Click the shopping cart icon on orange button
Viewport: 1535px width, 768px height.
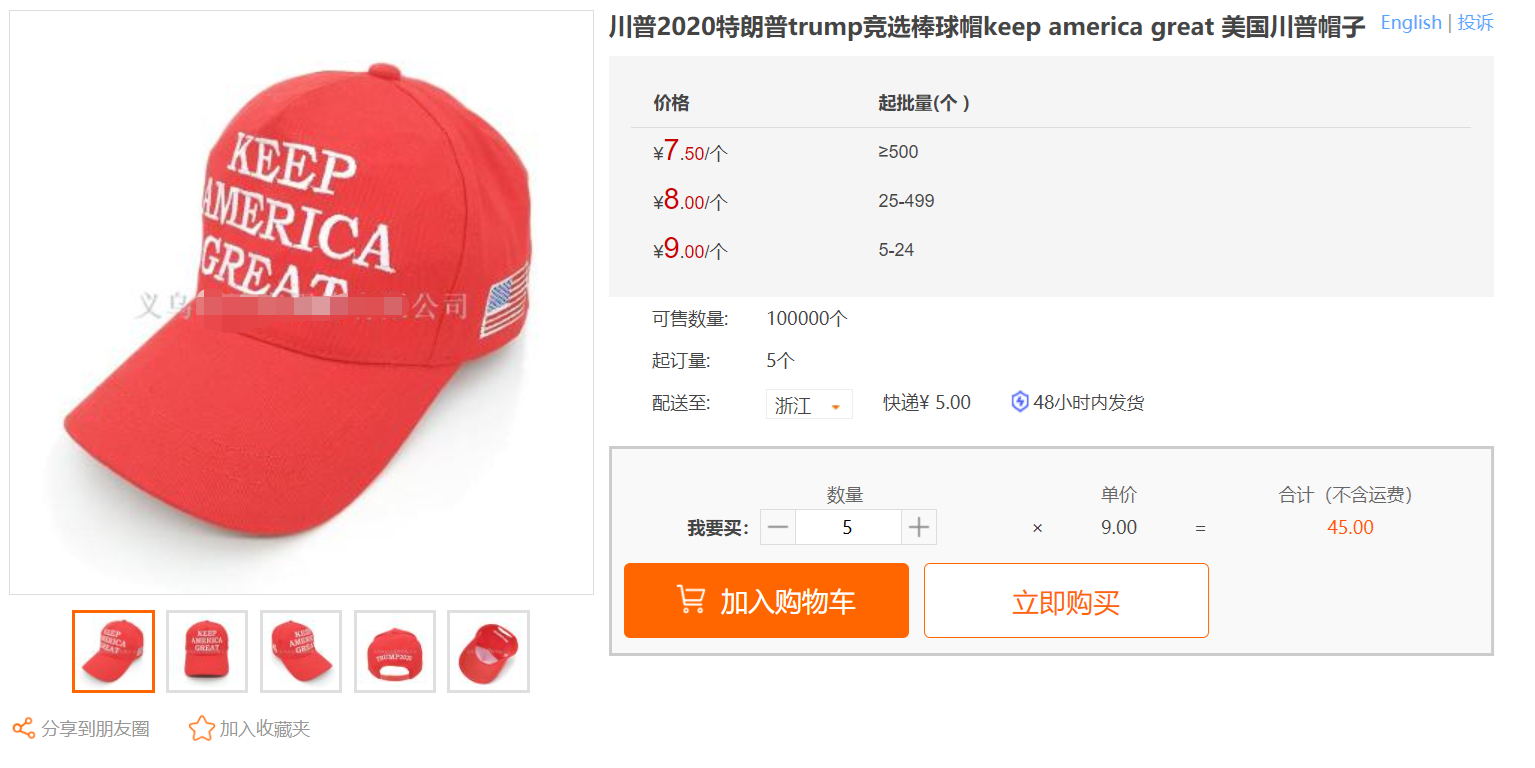[691, 599]
